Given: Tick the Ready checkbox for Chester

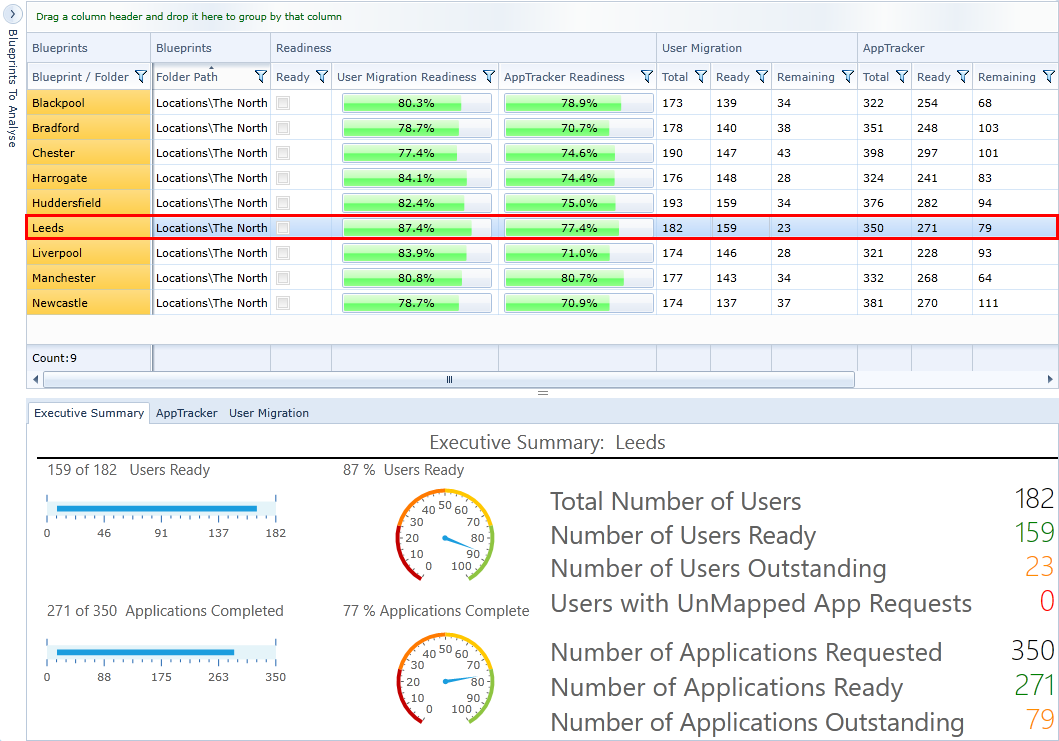Looking at the screenshot, I should point(283,153).
